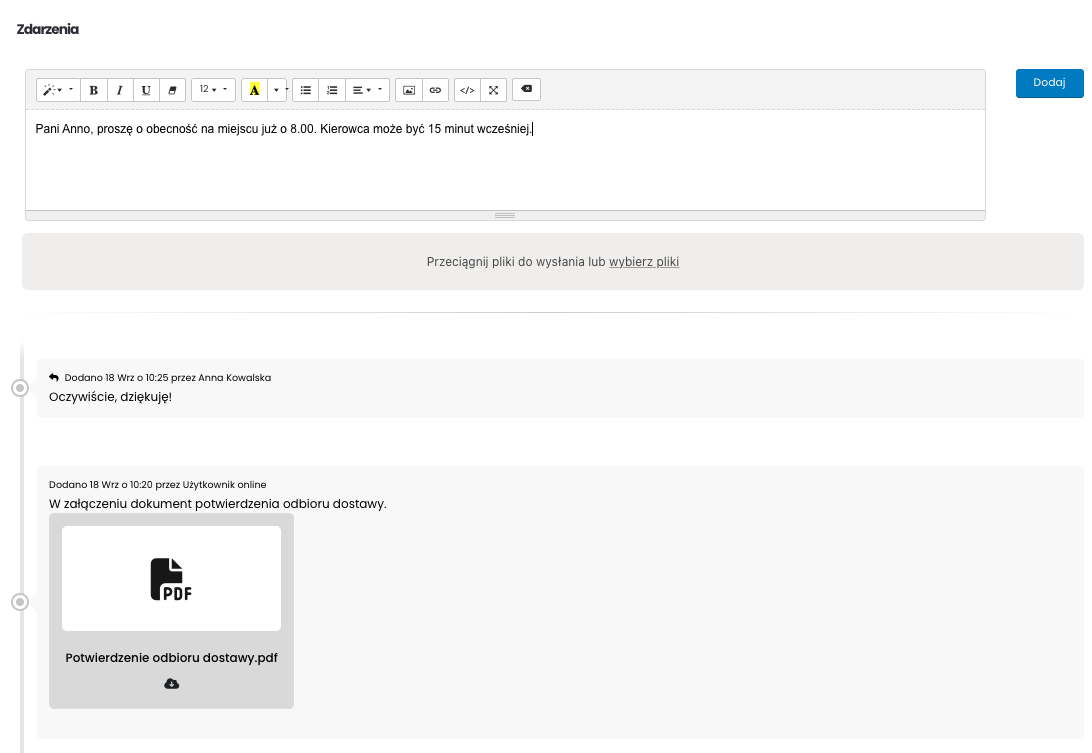Click the insert picture icon
Image resolution: width=1092 pixels, height=753 pixels.
point(409,90)
